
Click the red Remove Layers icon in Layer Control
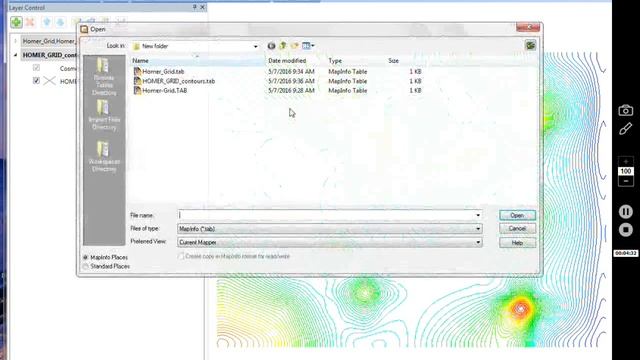pos(30,22)
